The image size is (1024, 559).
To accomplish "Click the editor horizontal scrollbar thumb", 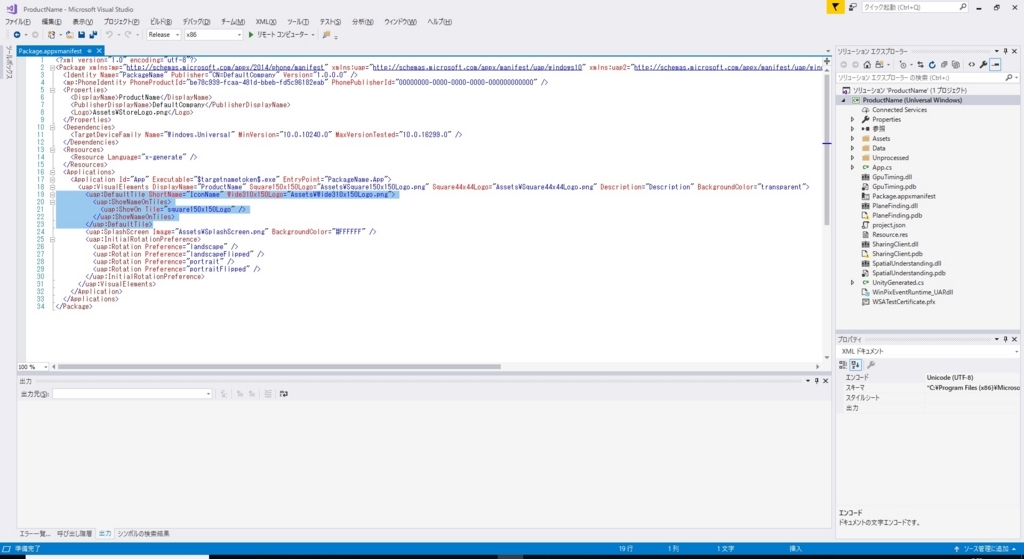I will click(x=280, y=366).
